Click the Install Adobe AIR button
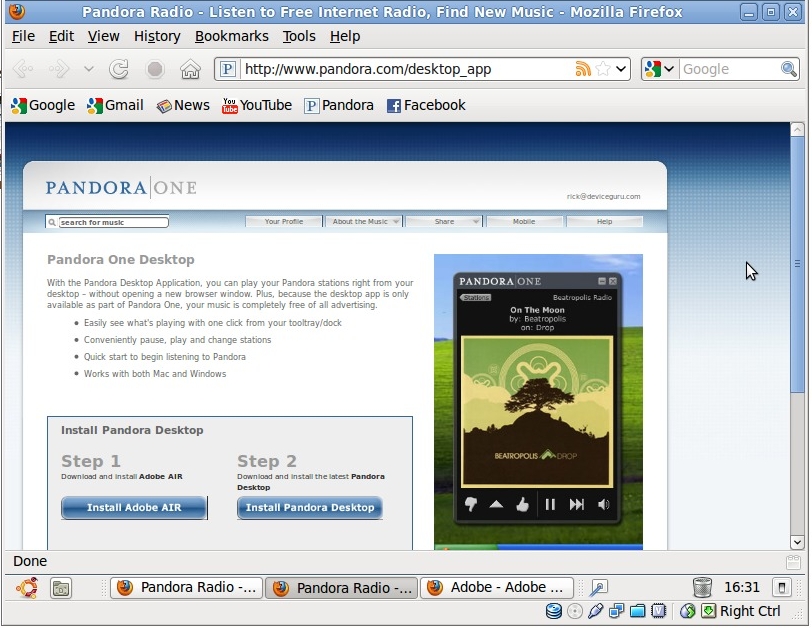 click(x=134, y=508)
